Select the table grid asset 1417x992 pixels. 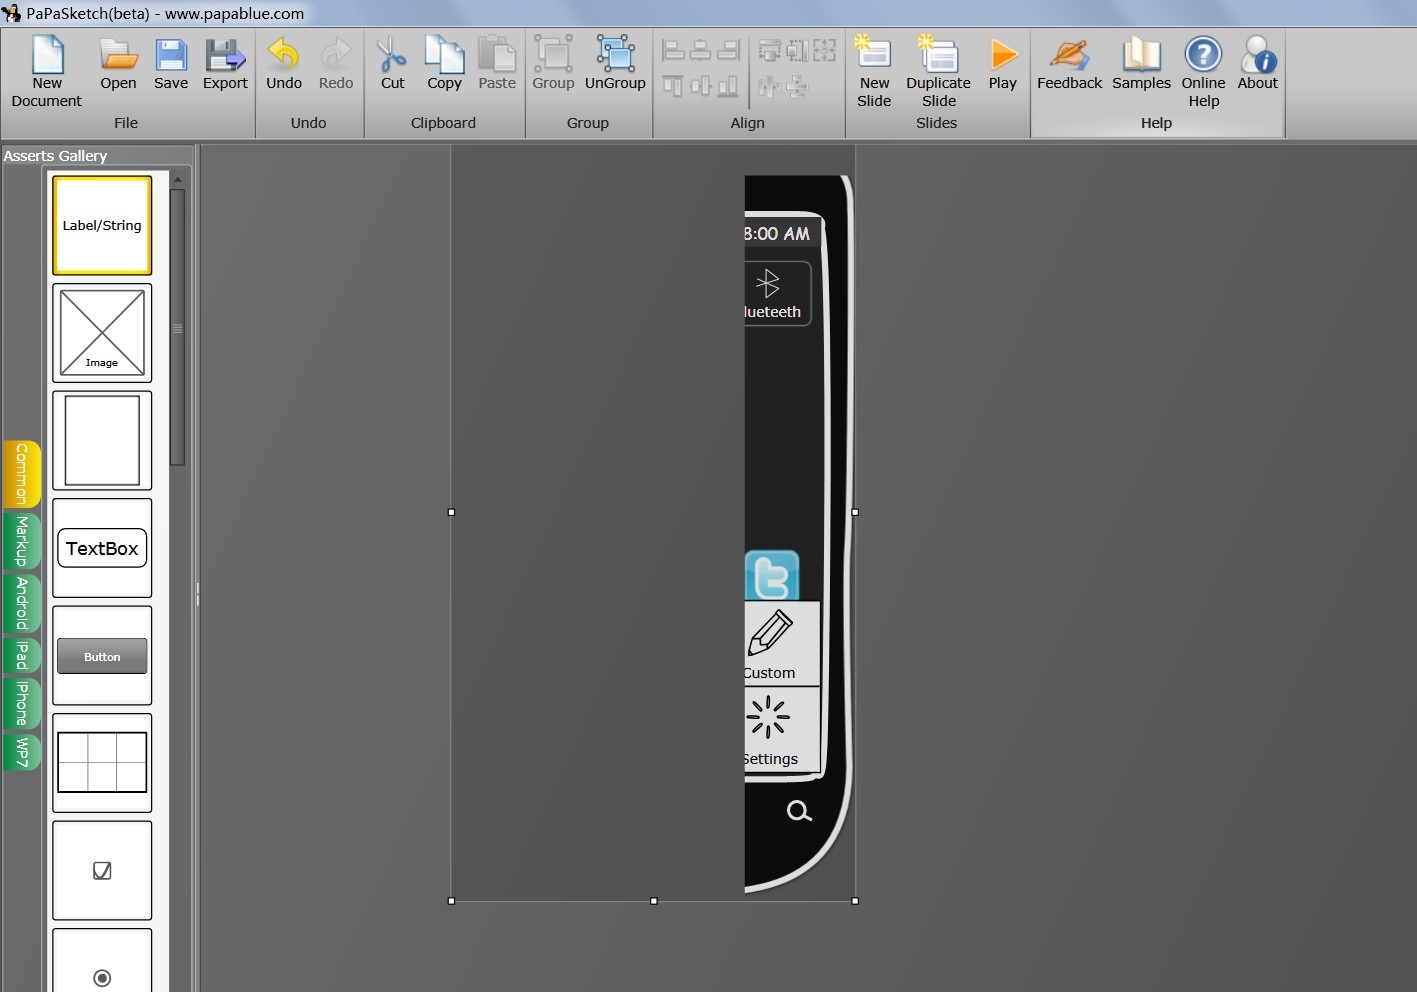tap(102, 763)
